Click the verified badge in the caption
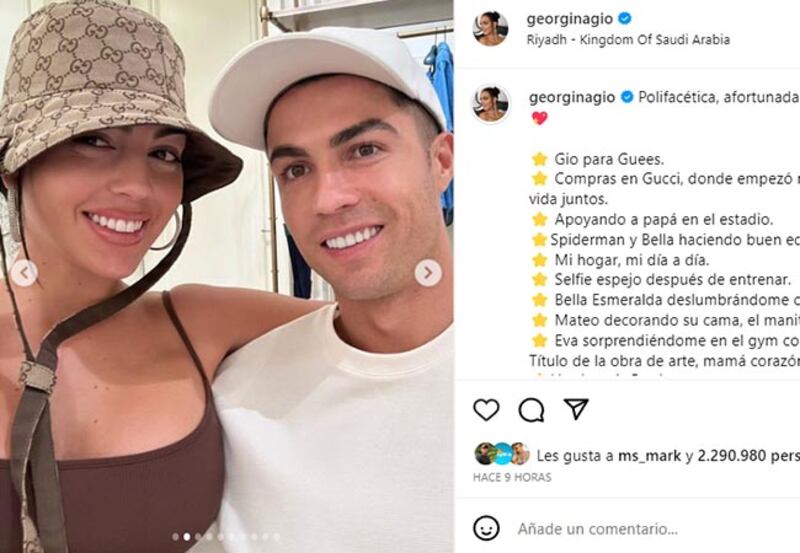The width and height of the screenshot is (800, 553). tap(627, 97)
